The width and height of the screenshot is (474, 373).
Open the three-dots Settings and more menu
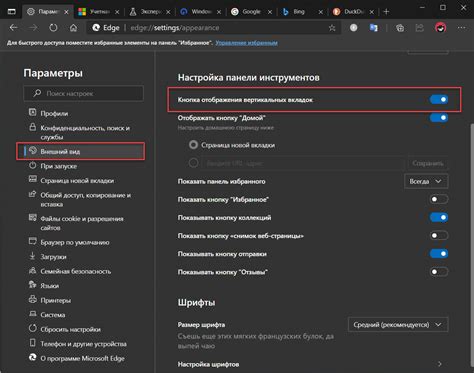tap(462, 28)
